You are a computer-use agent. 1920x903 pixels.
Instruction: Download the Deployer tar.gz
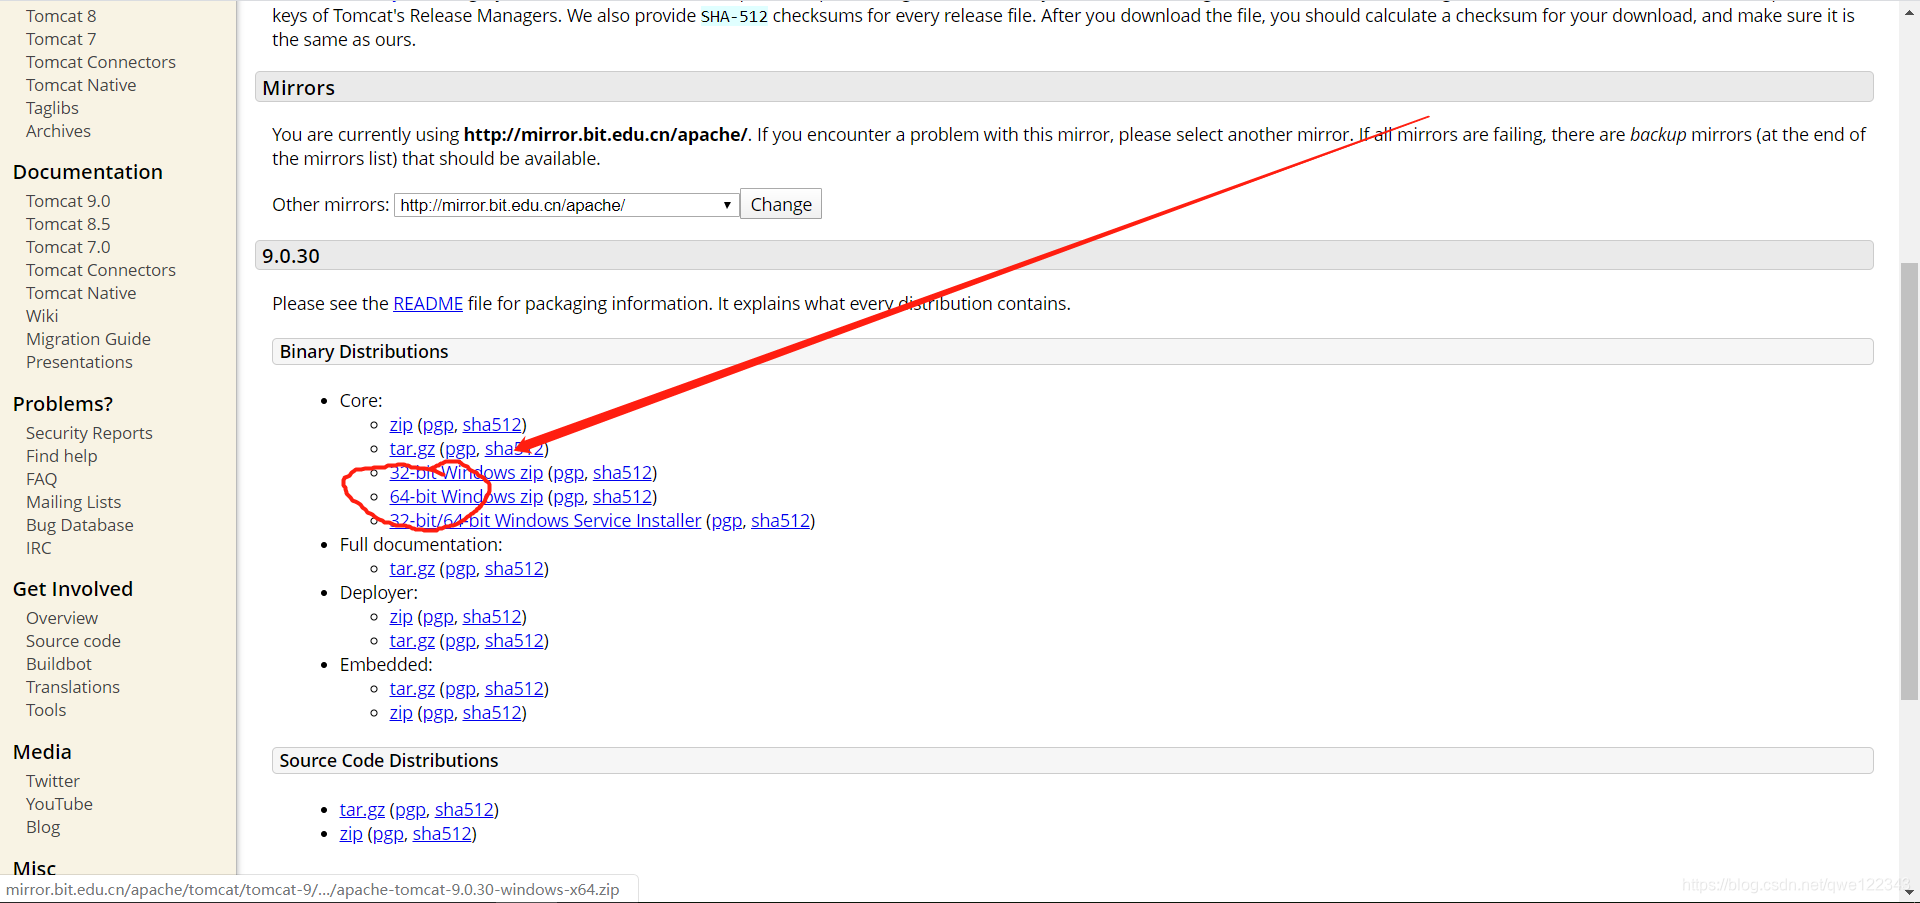click(412, 641)
